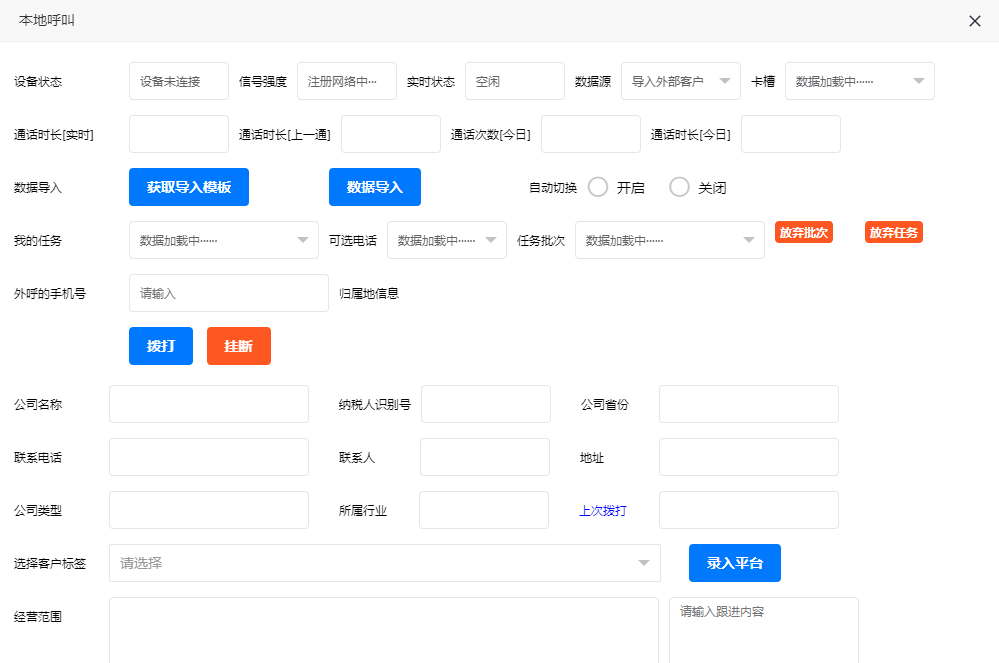999x663 pixels.
Task: Open the 卡槽 dropdown
Action: coord(859,81)
